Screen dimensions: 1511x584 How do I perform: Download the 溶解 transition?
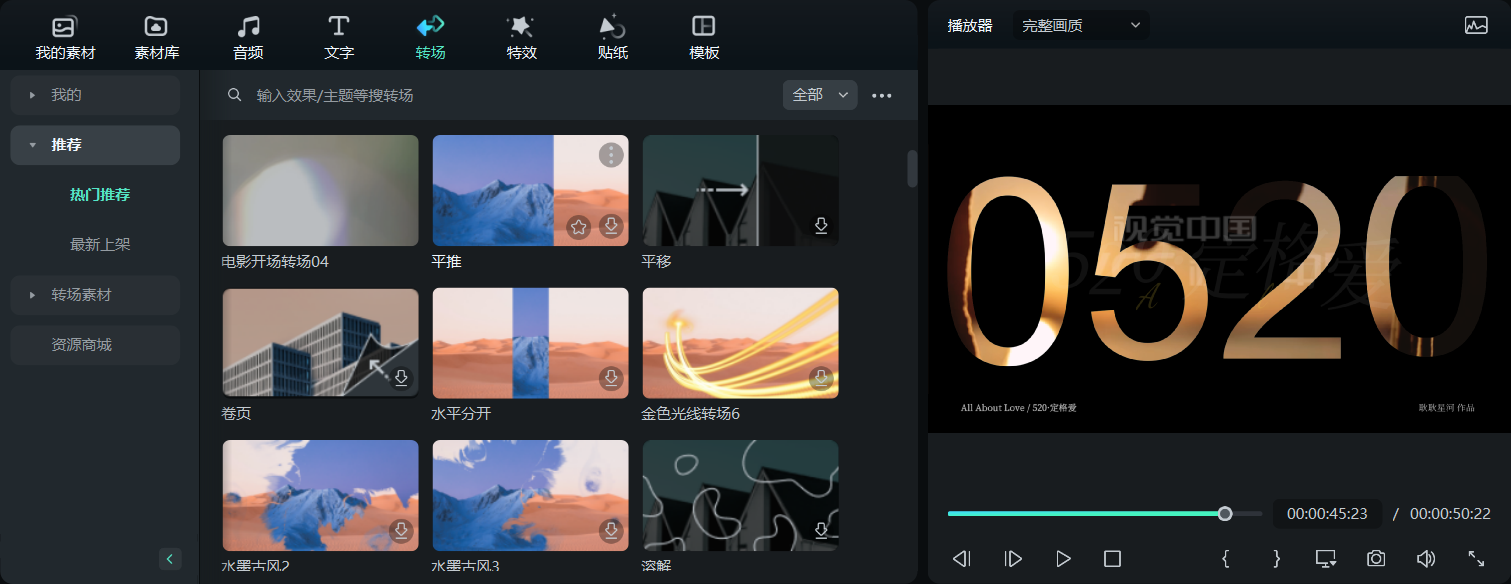(821, 531)
